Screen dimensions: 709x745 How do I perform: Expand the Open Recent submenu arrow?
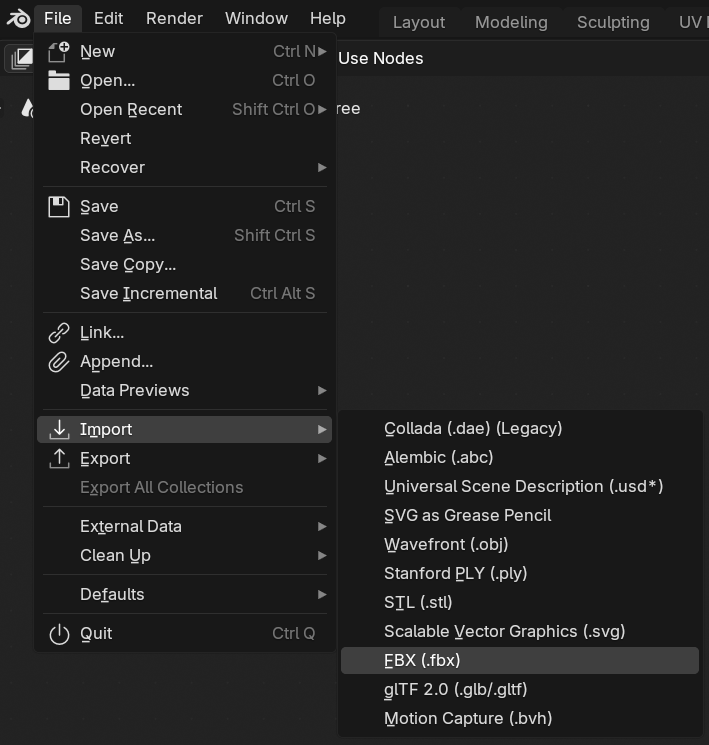point(322,109)
